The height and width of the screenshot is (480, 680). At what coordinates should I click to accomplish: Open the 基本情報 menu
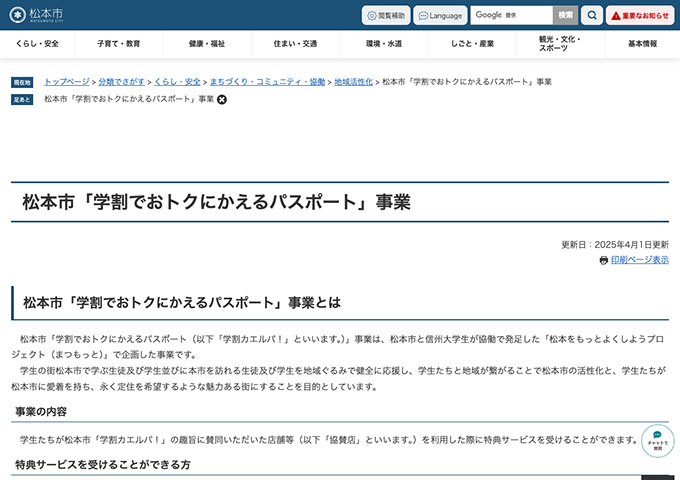[642, 44]
